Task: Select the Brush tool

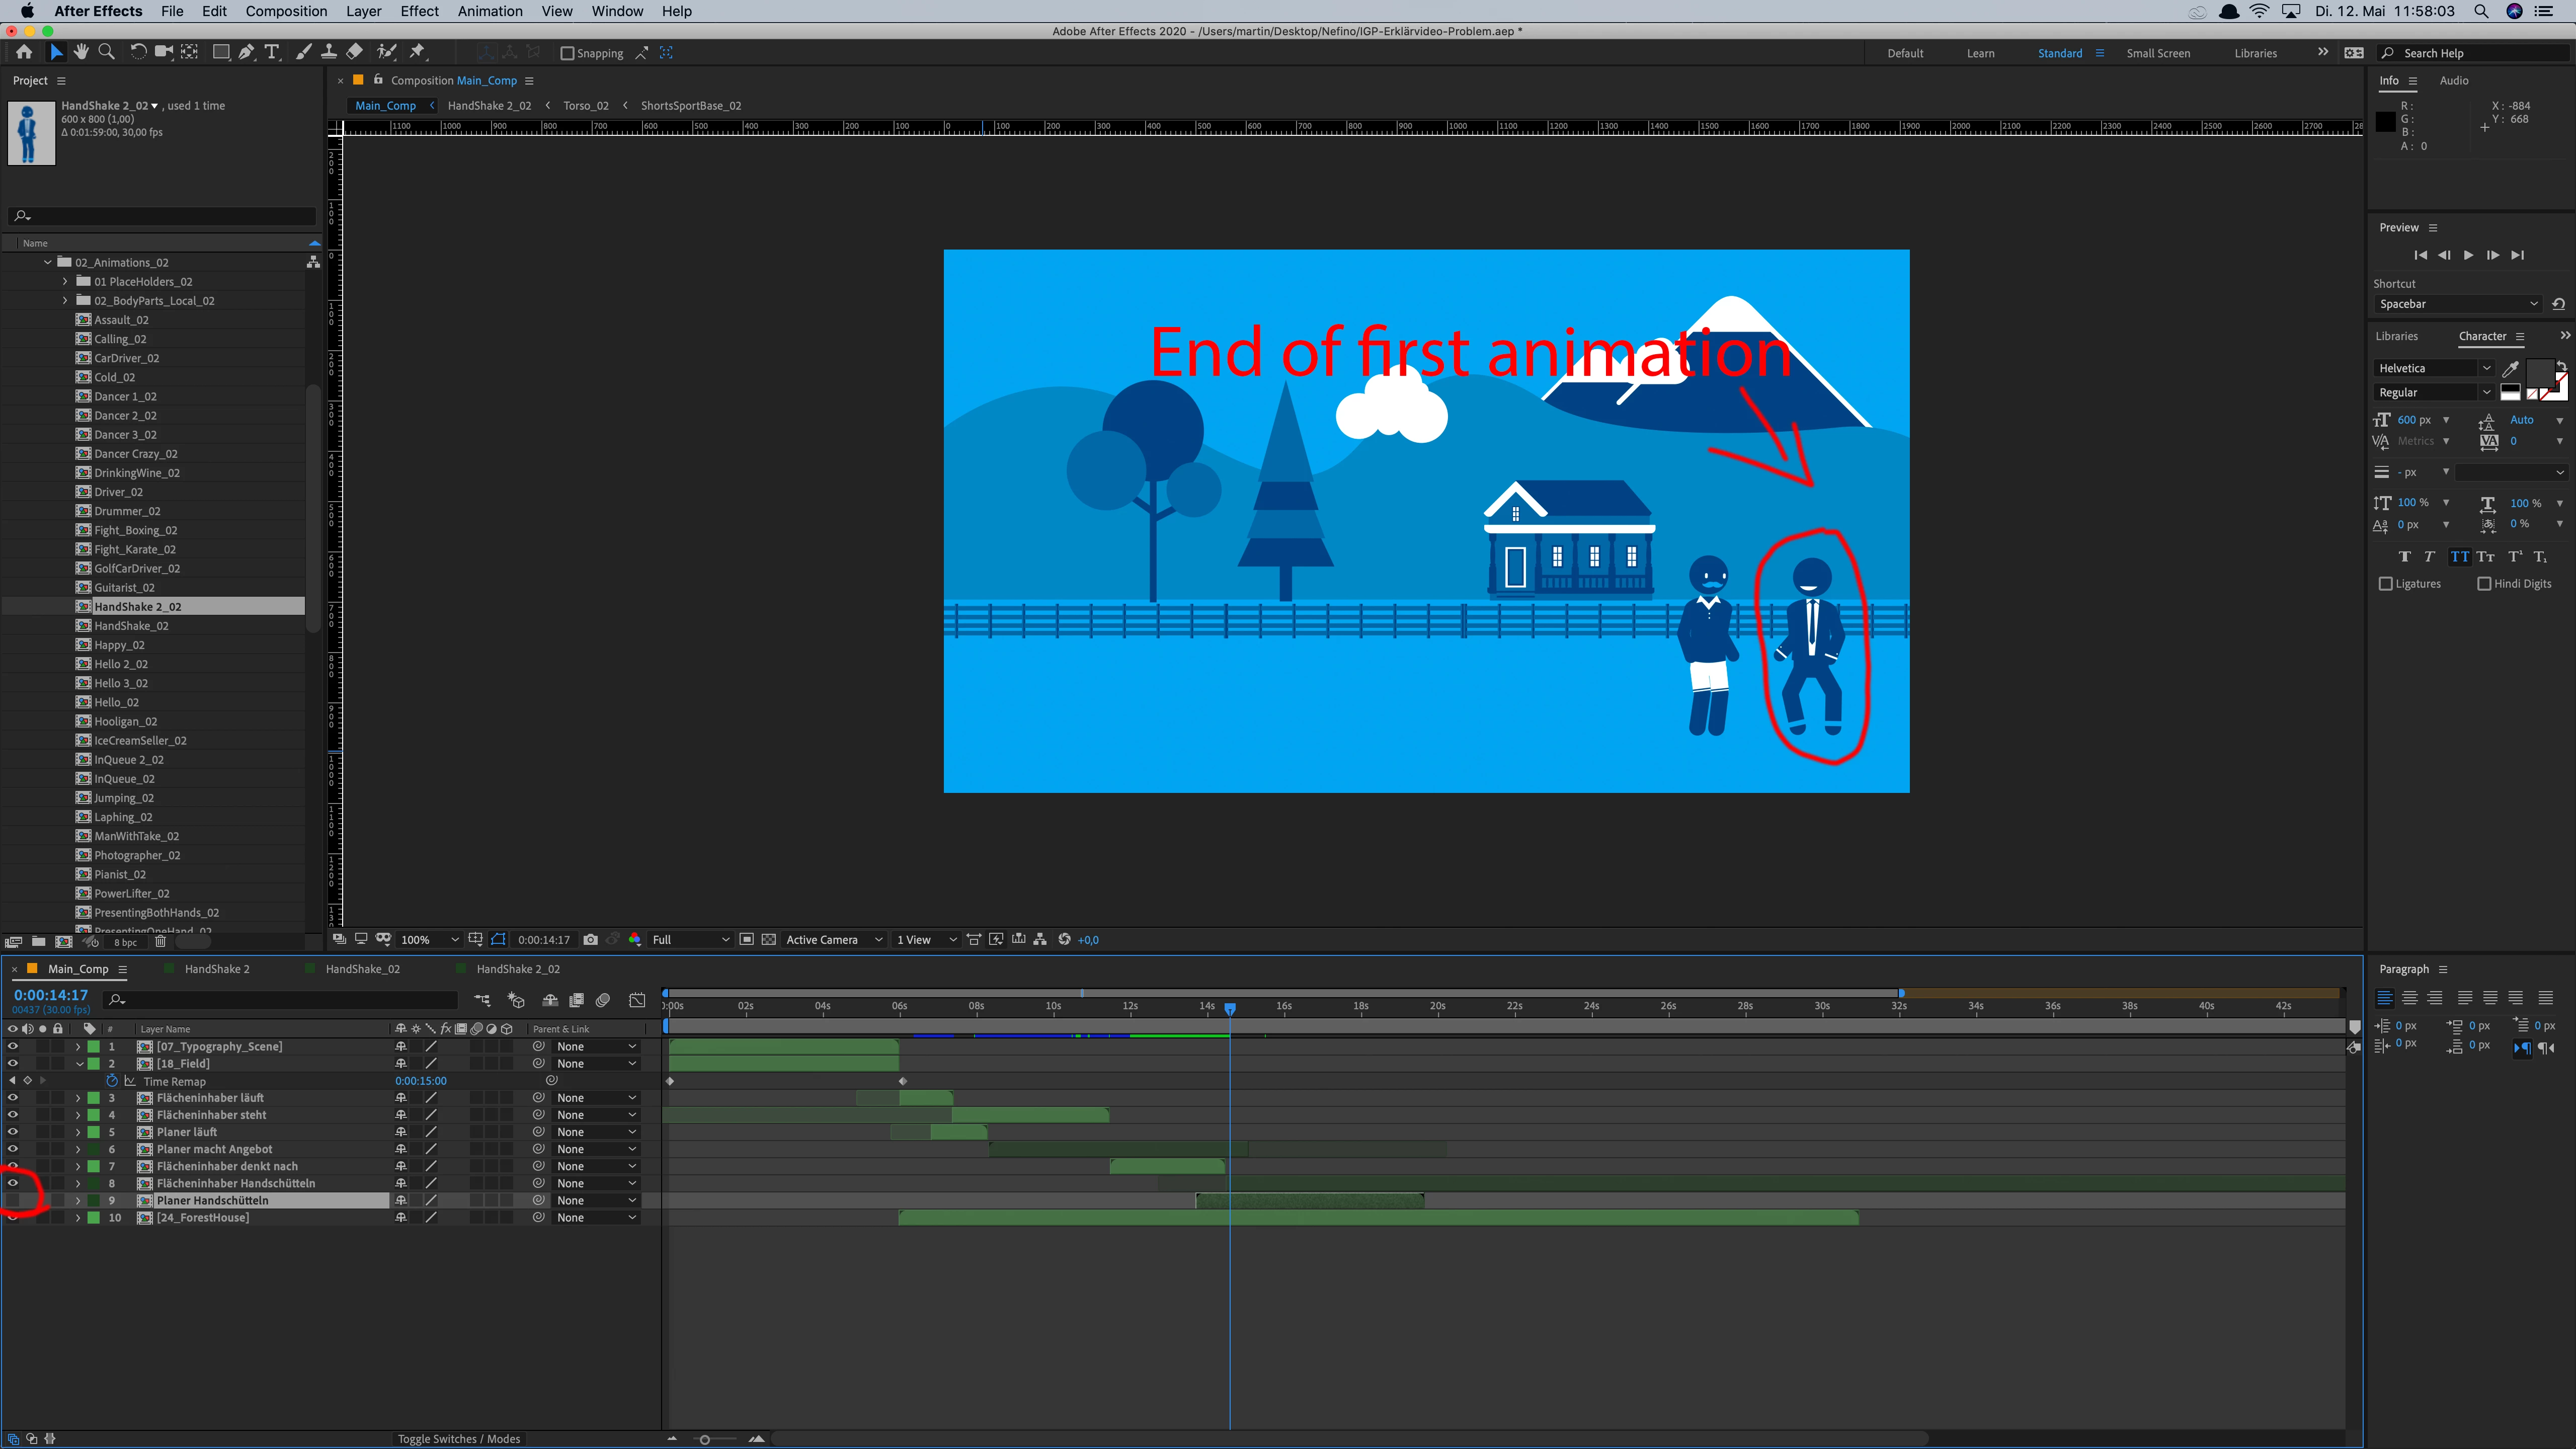Action: 304,52
